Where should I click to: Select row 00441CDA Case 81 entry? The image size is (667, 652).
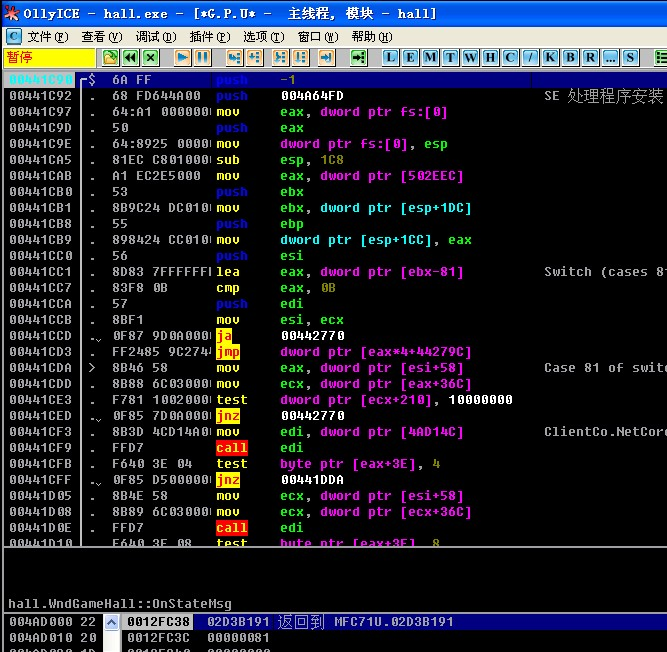point(334,368)
